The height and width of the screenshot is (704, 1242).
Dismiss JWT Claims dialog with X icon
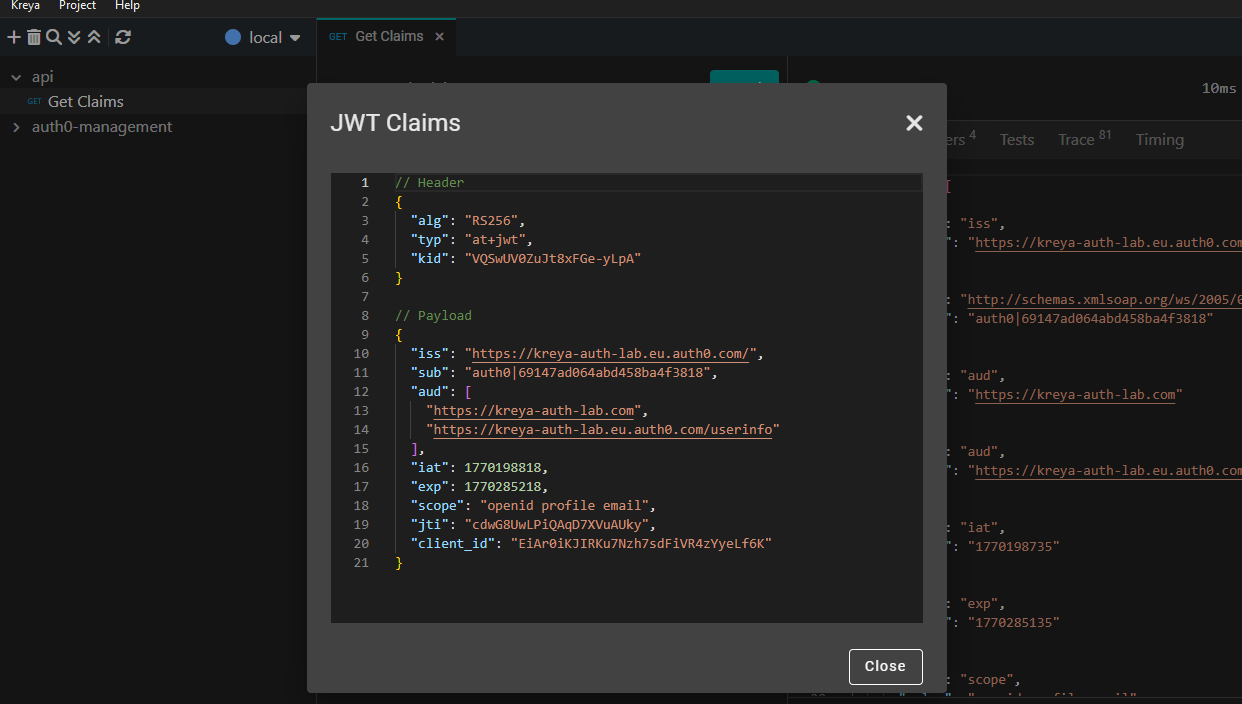coord(914,123)
